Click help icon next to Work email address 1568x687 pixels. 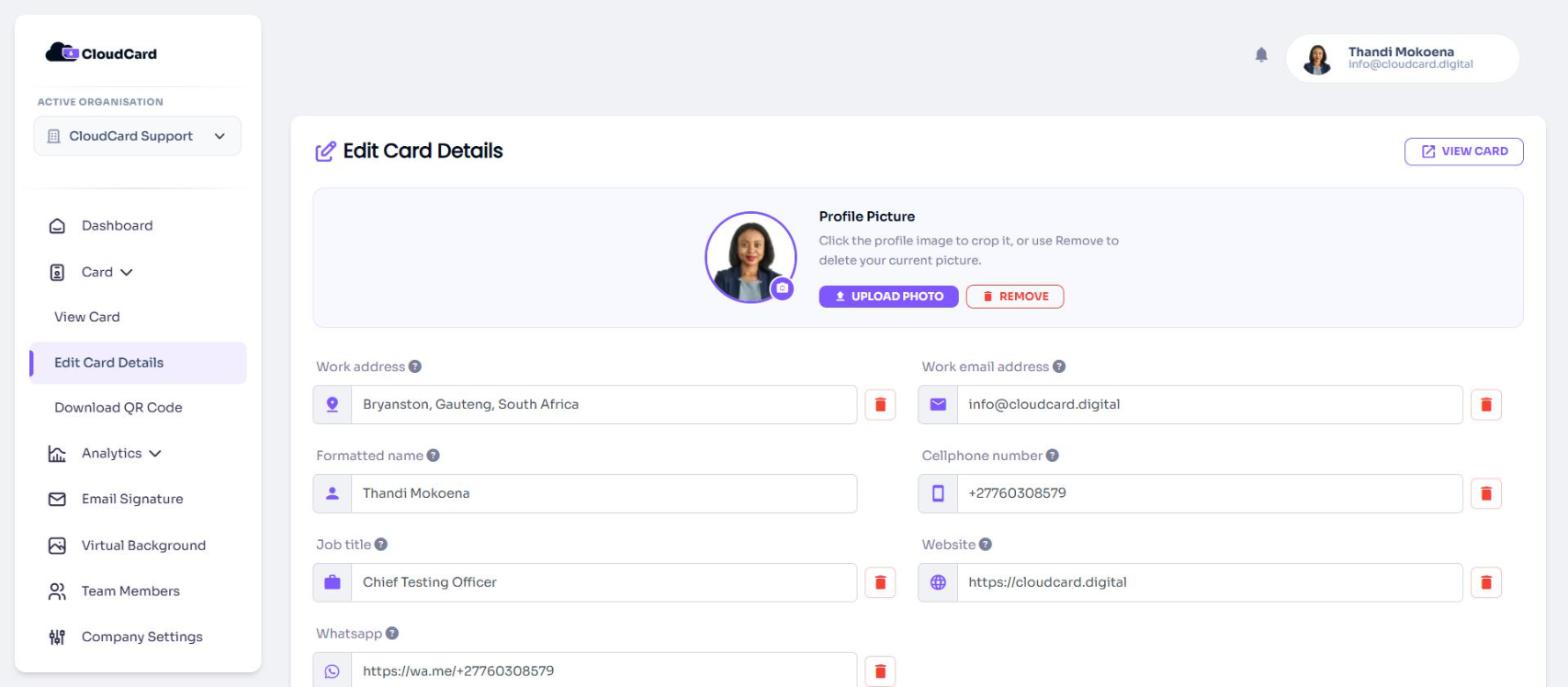[1059, 367]
